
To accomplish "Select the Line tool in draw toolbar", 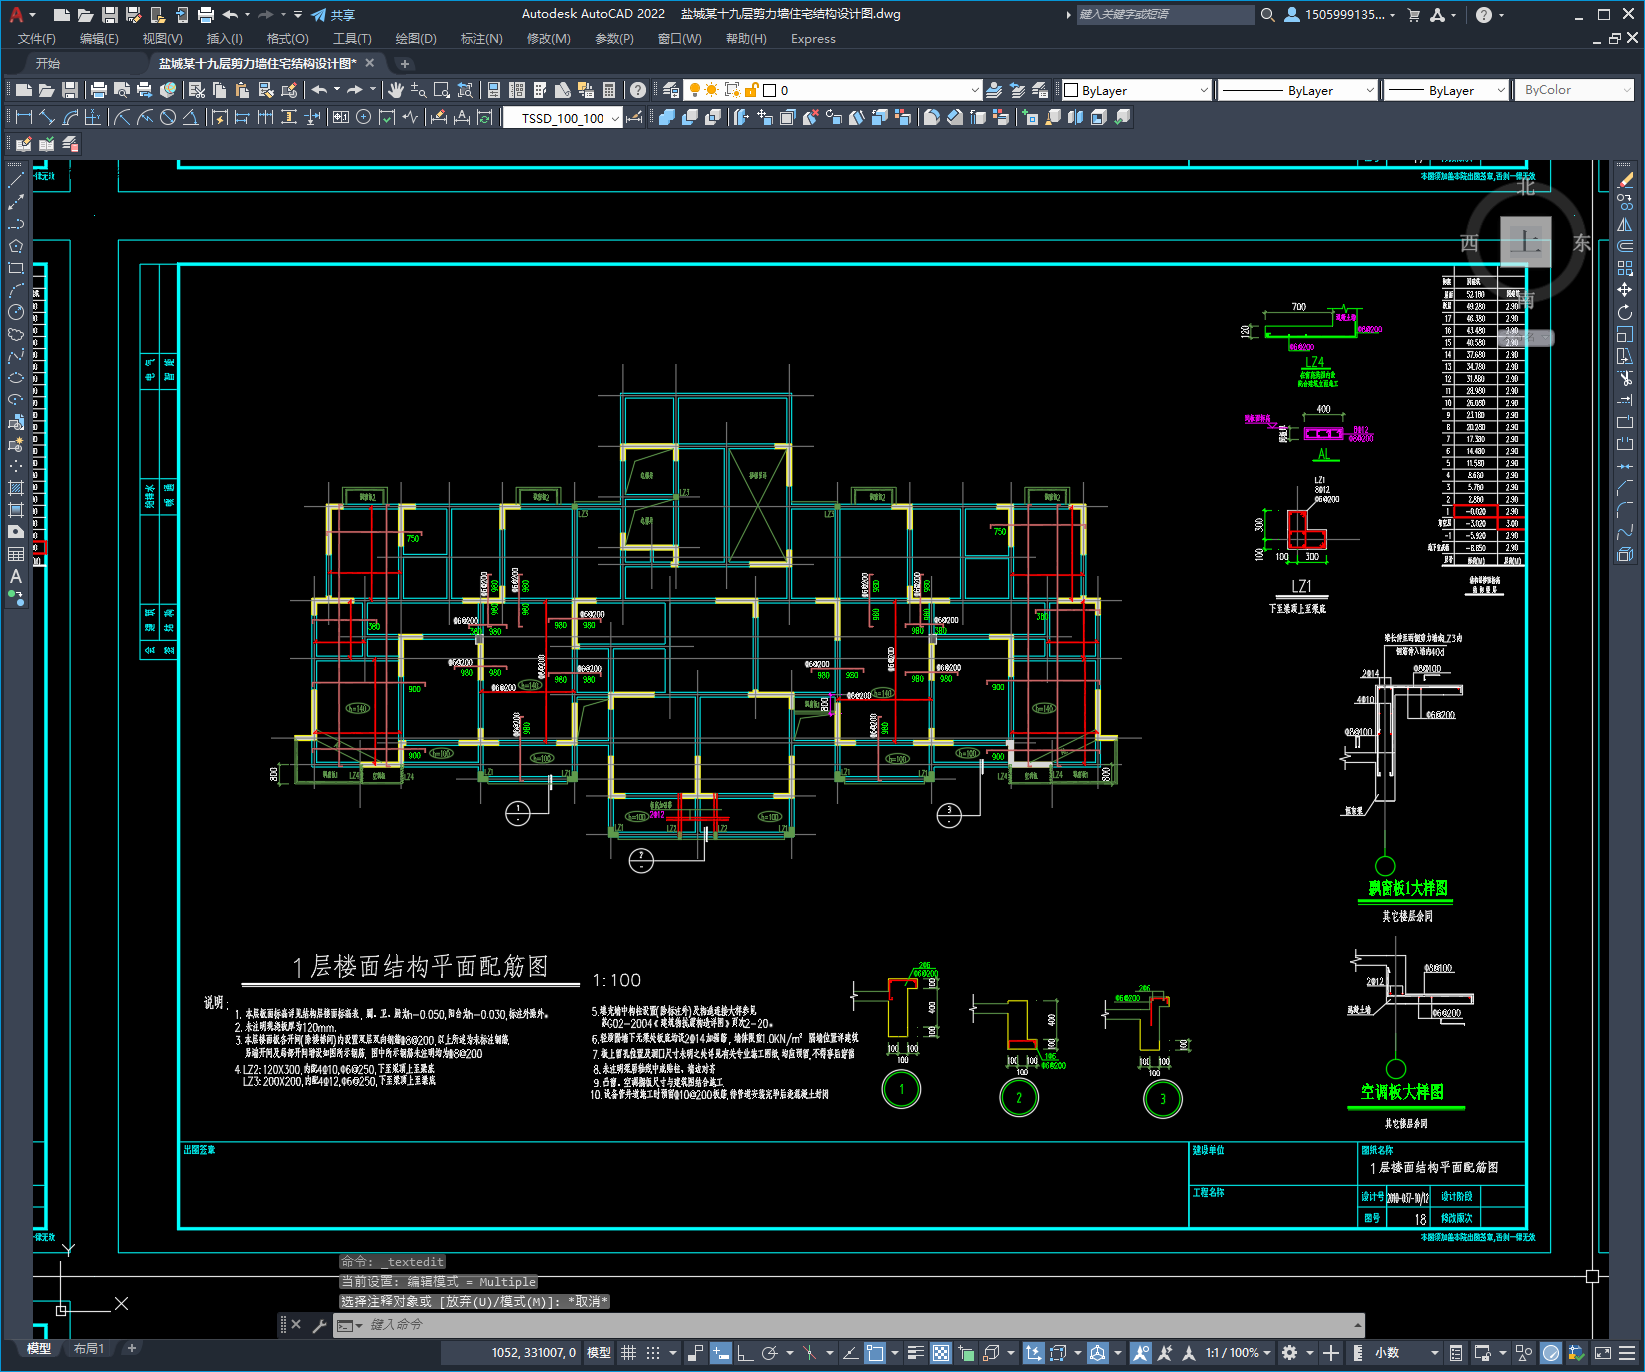I will (x=16, y=181).
